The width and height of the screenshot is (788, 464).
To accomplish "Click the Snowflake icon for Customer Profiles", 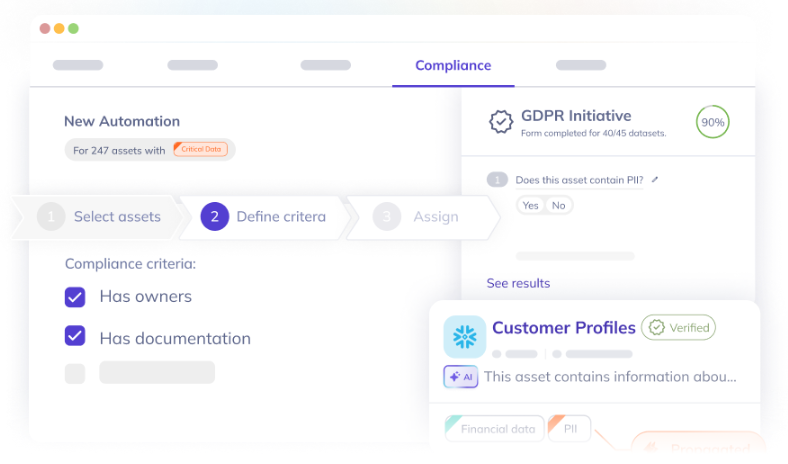I will coord(464,336).
